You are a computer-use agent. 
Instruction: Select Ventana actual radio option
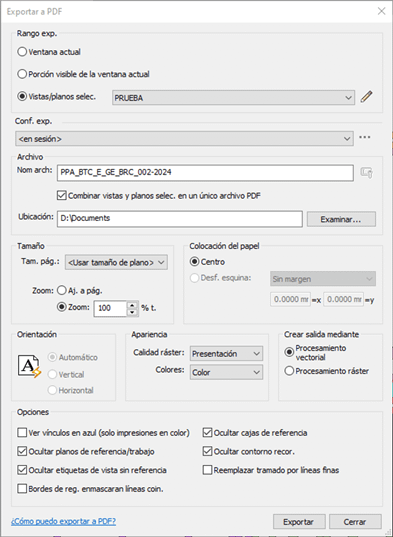coord(22,52)
